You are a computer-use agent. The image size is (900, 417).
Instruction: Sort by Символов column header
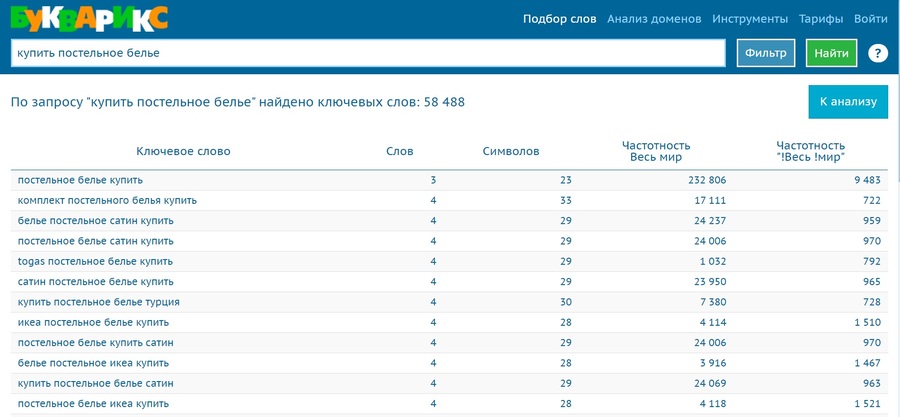point(510,152)
